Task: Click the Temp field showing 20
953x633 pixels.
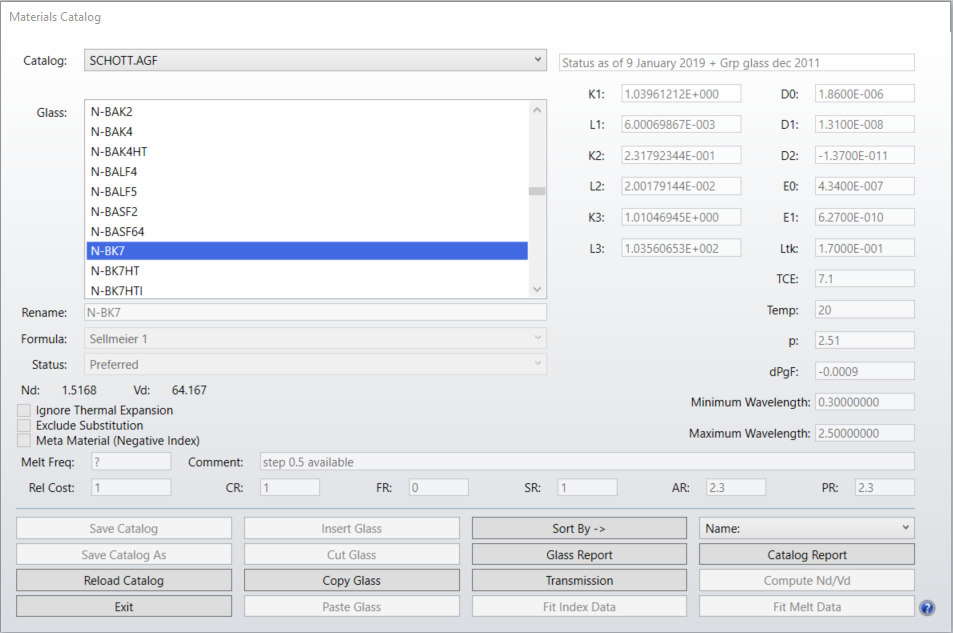Action: coord(864,310)
